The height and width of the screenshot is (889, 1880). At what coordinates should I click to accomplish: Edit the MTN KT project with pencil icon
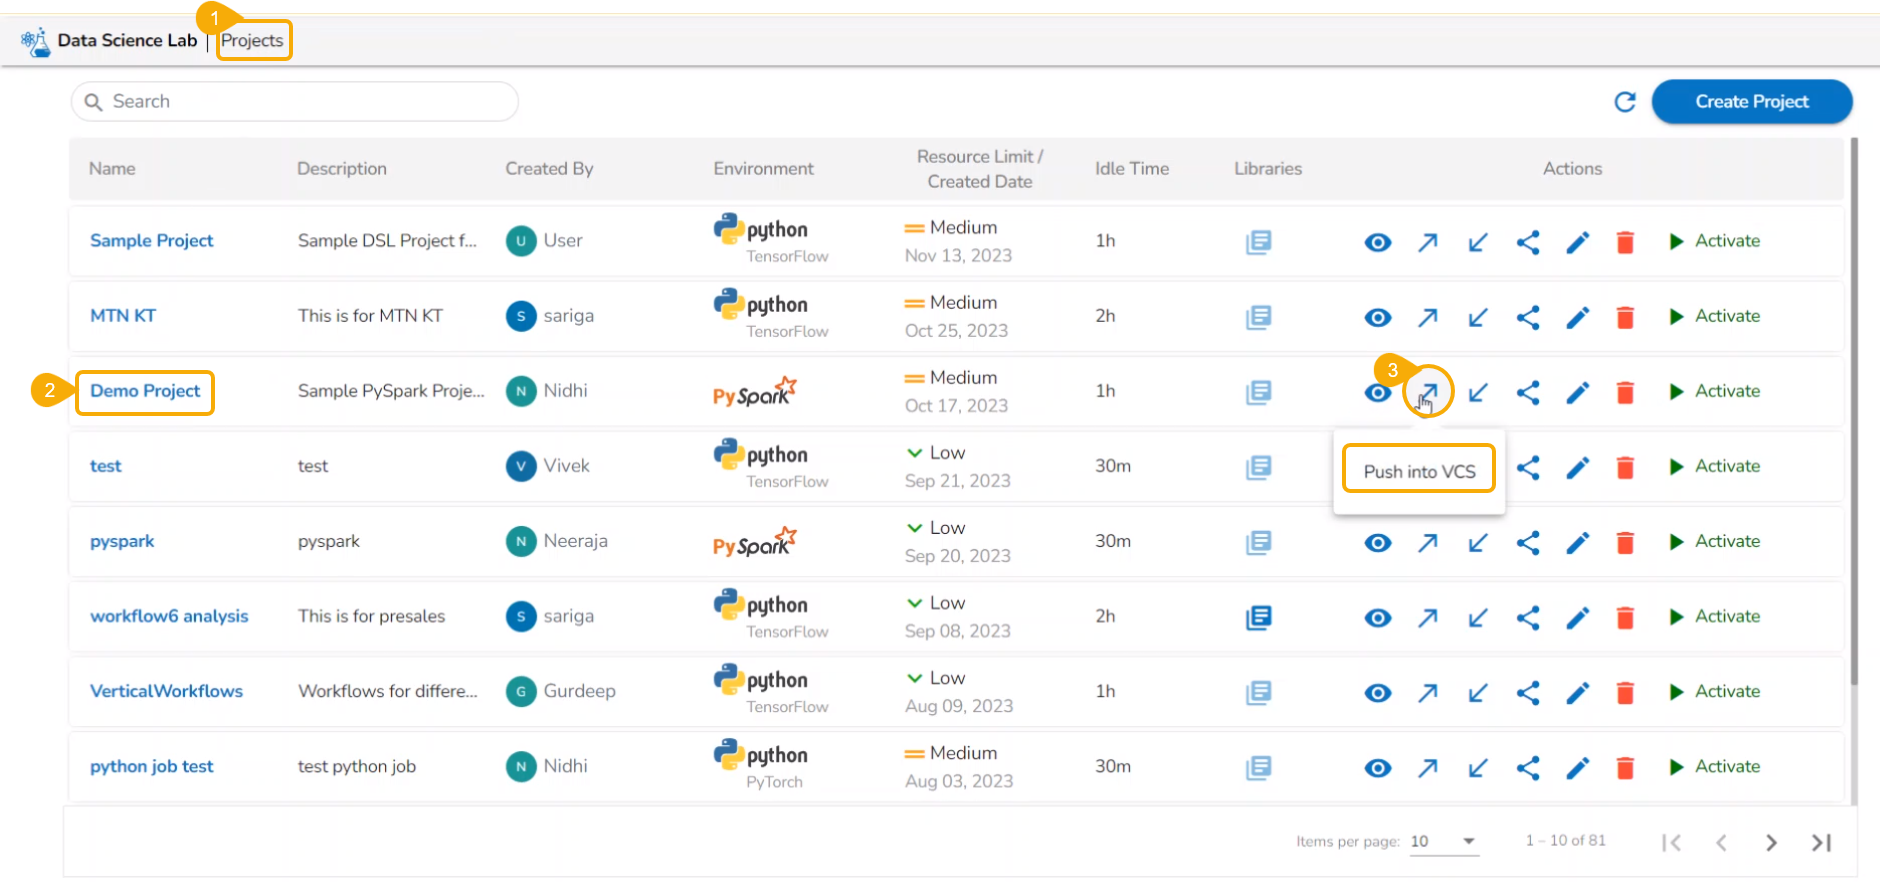click(1577, 317)
